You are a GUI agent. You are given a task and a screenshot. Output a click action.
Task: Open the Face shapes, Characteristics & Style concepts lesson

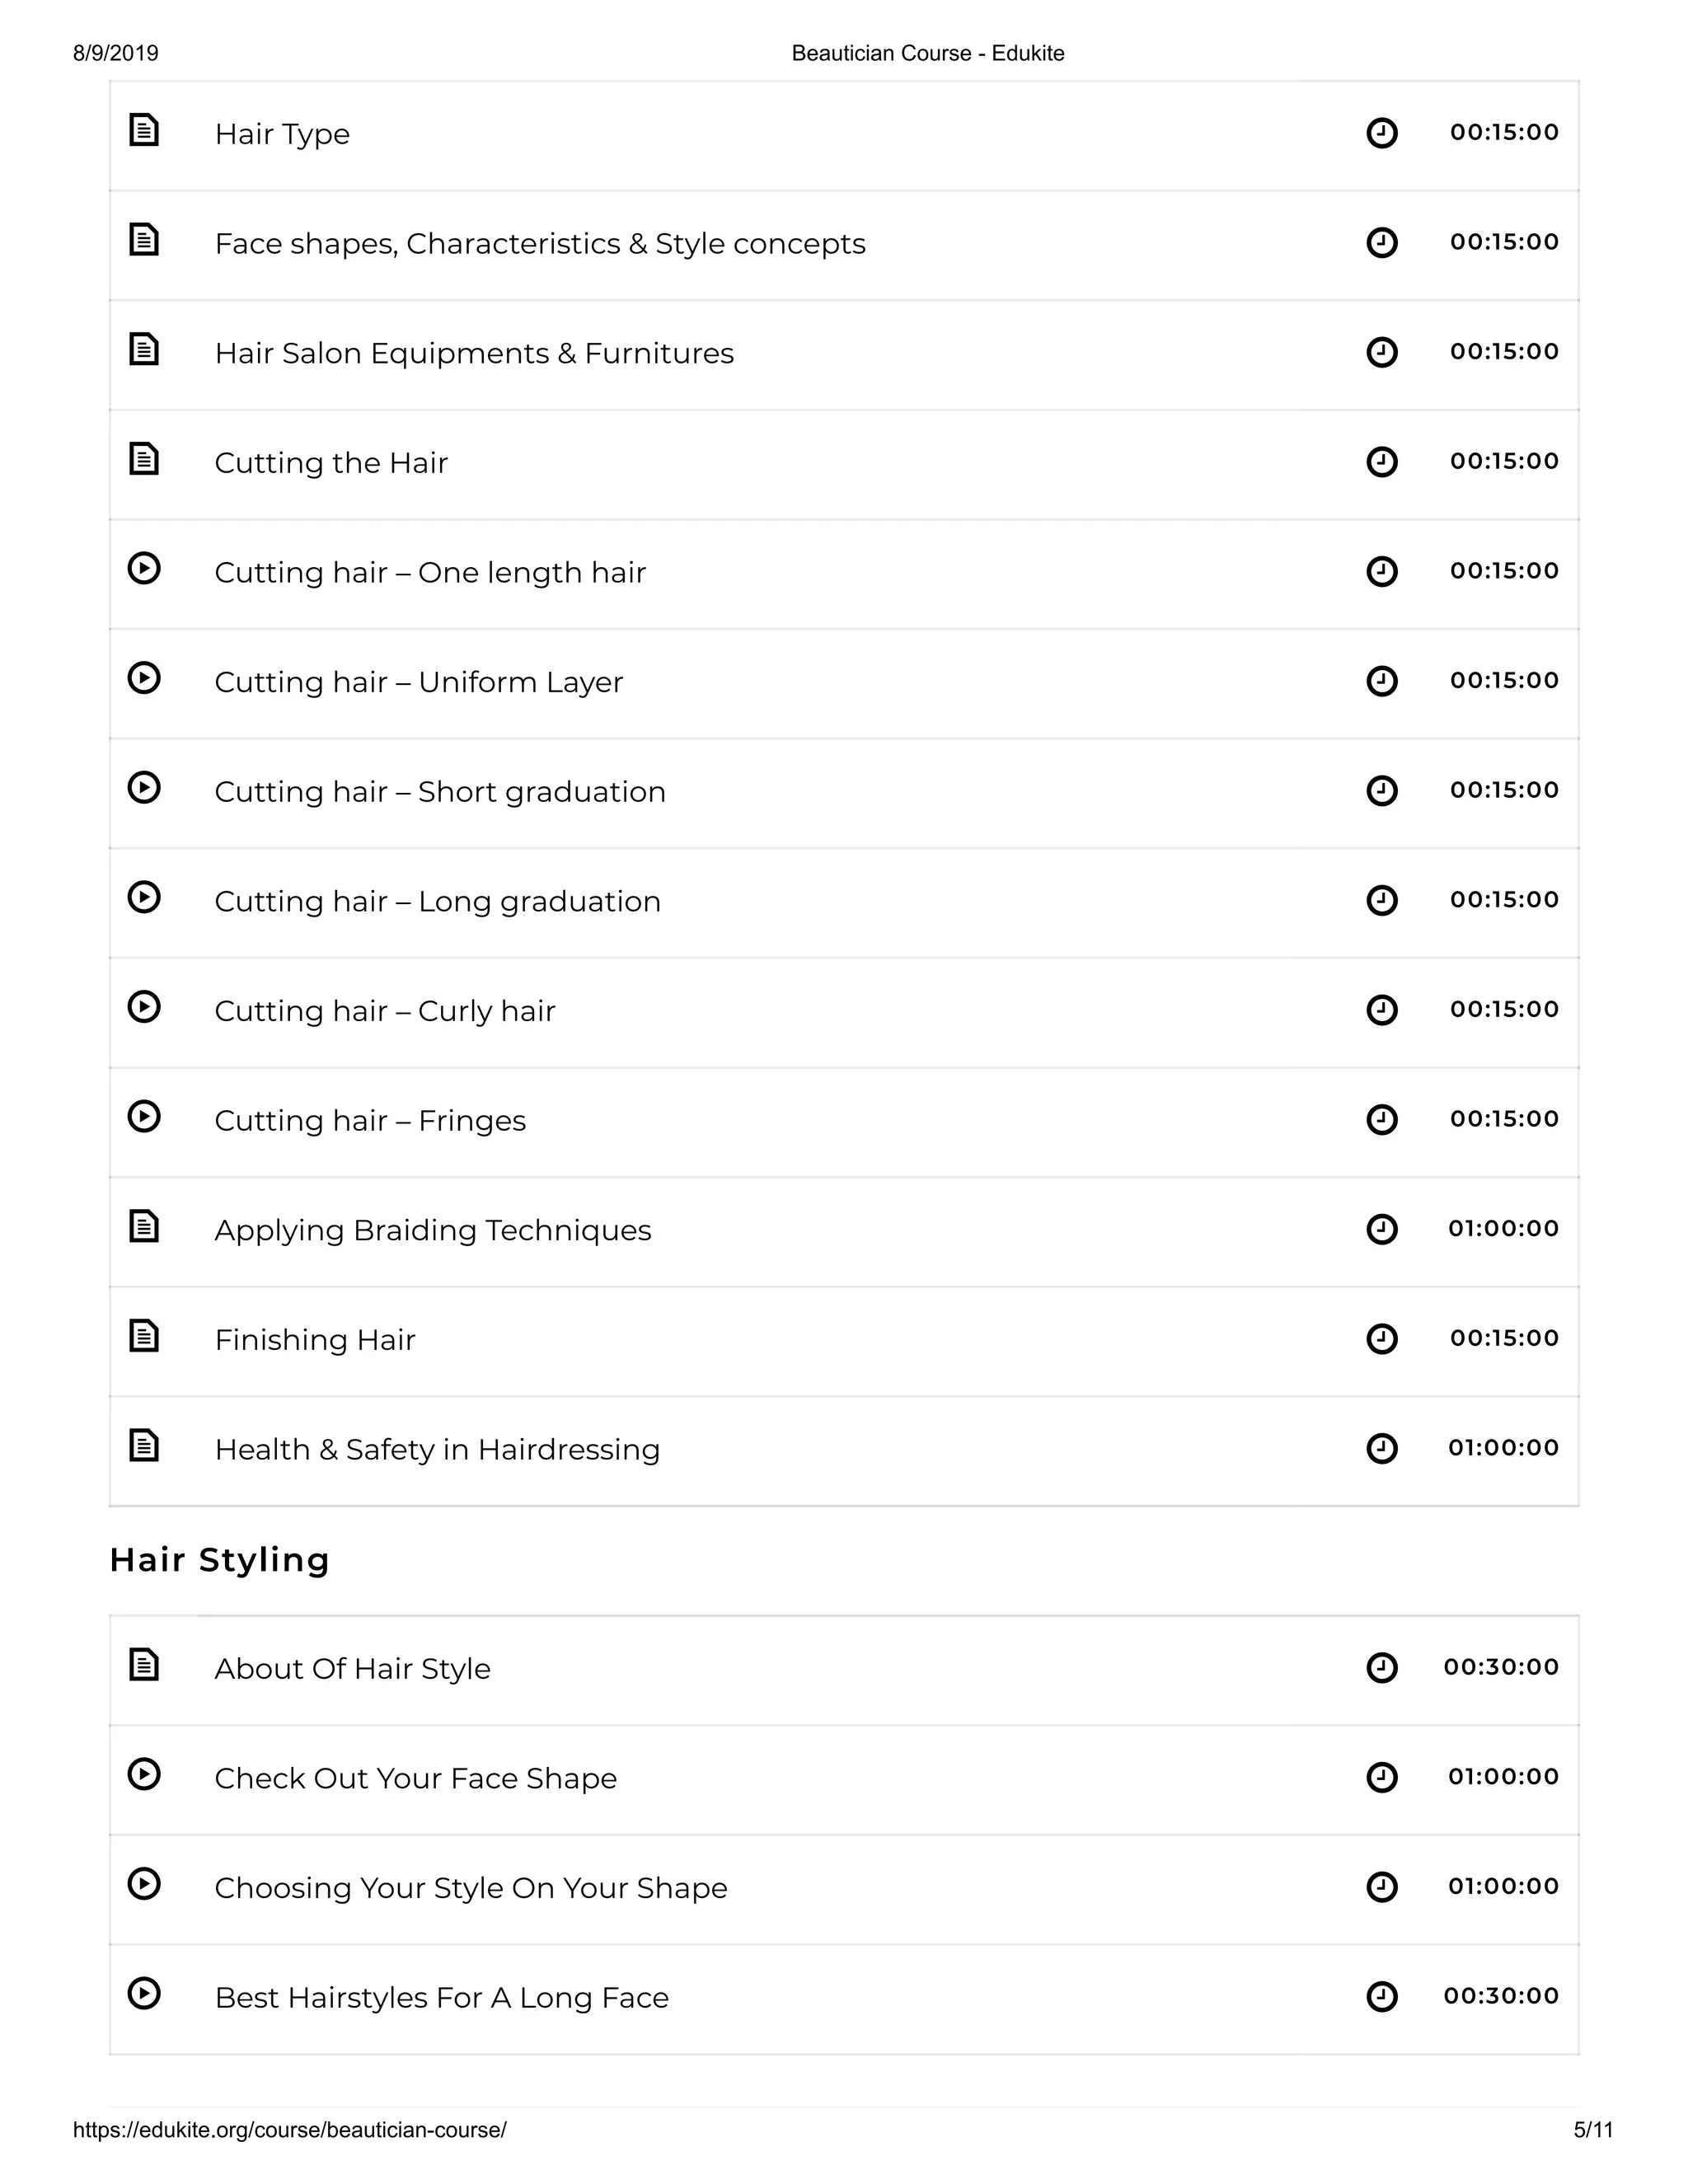point(540,244)
